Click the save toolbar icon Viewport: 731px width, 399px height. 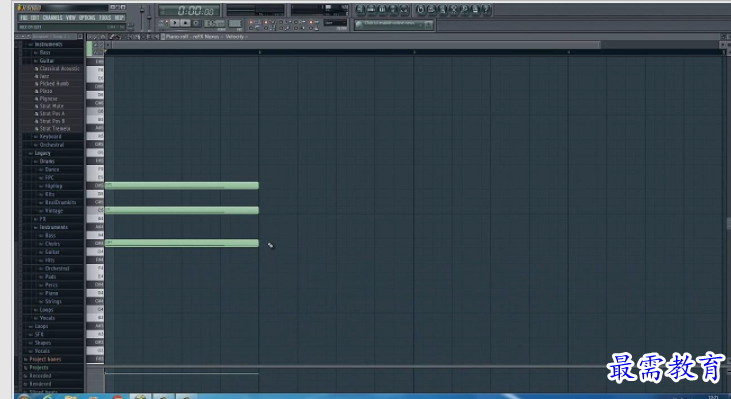[x=432, y=9]
